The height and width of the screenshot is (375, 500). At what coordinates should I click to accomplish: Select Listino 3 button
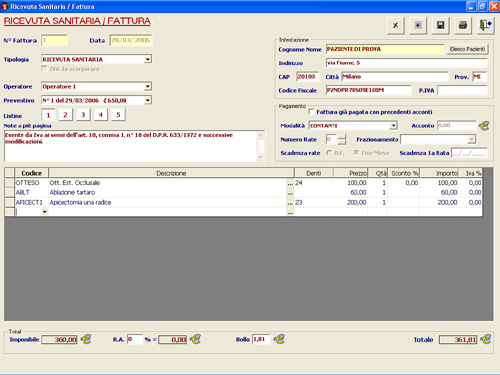point(83,115)
